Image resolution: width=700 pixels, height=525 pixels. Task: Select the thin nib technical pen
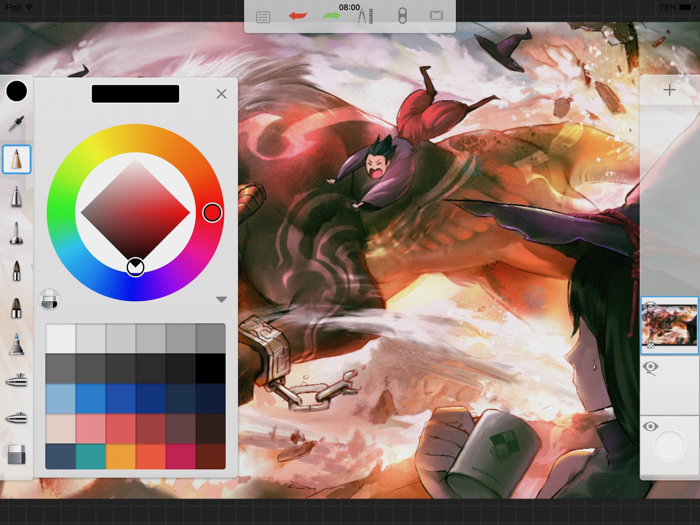point(16,233)
